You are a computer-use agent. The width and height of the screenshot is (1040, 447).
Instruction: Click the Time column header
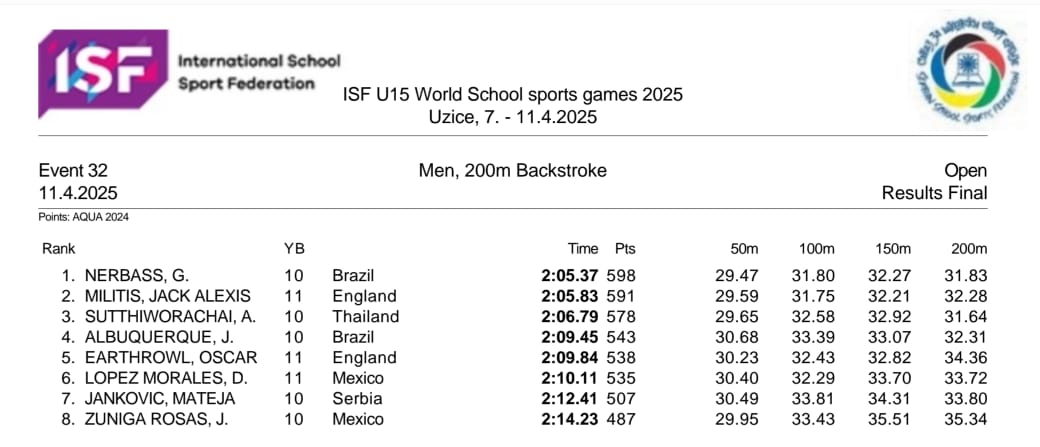(x=583, y=249)
